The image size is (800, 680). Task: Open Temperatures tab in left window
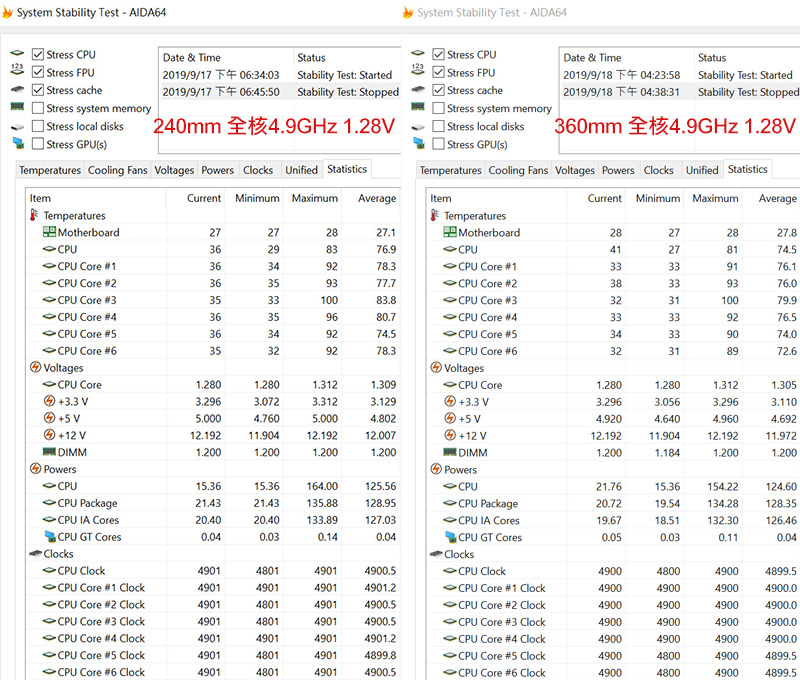(x=50, y=170)
